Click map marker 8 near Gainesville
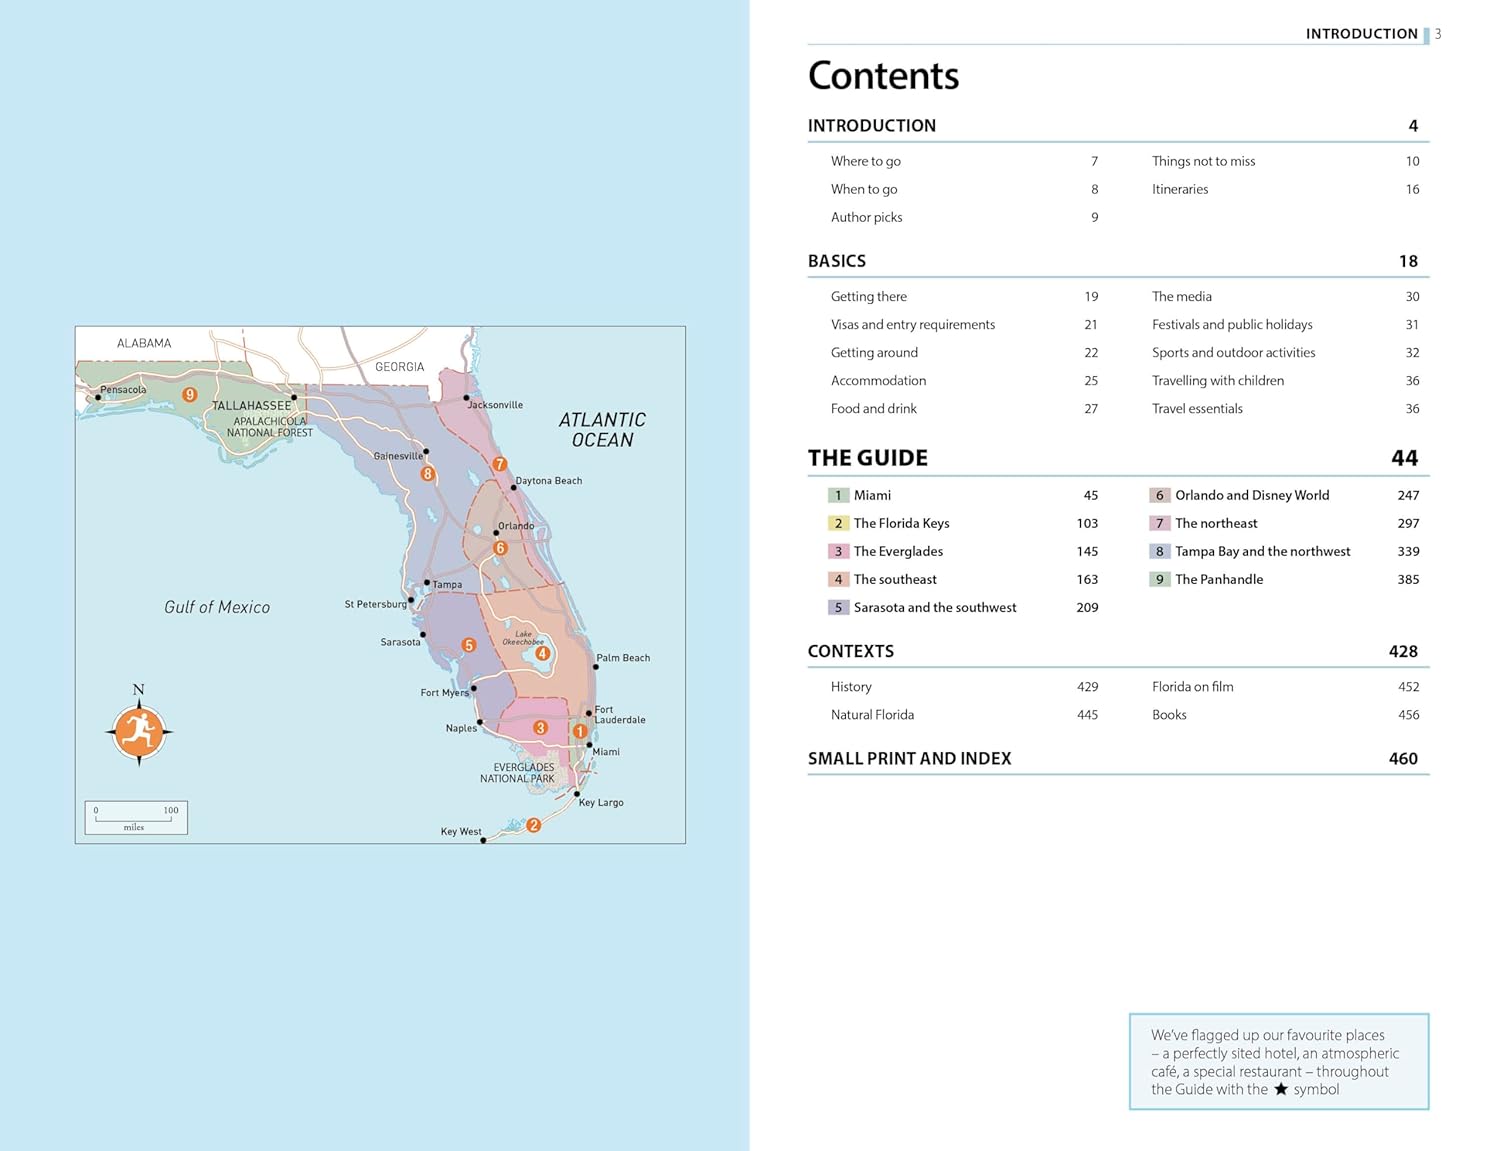 tap(428, 474)
